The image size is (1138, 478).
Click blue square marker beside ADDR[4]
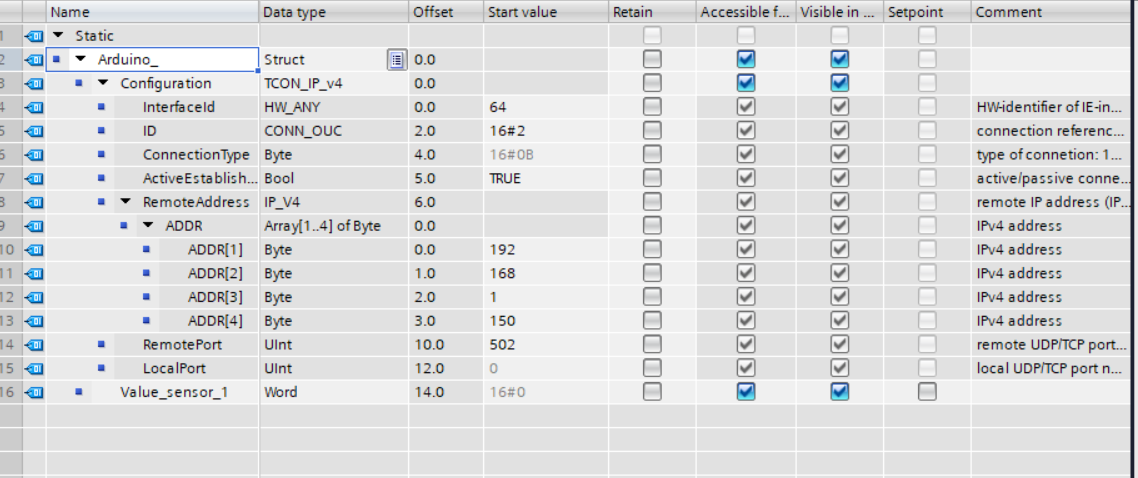point(147,320)
